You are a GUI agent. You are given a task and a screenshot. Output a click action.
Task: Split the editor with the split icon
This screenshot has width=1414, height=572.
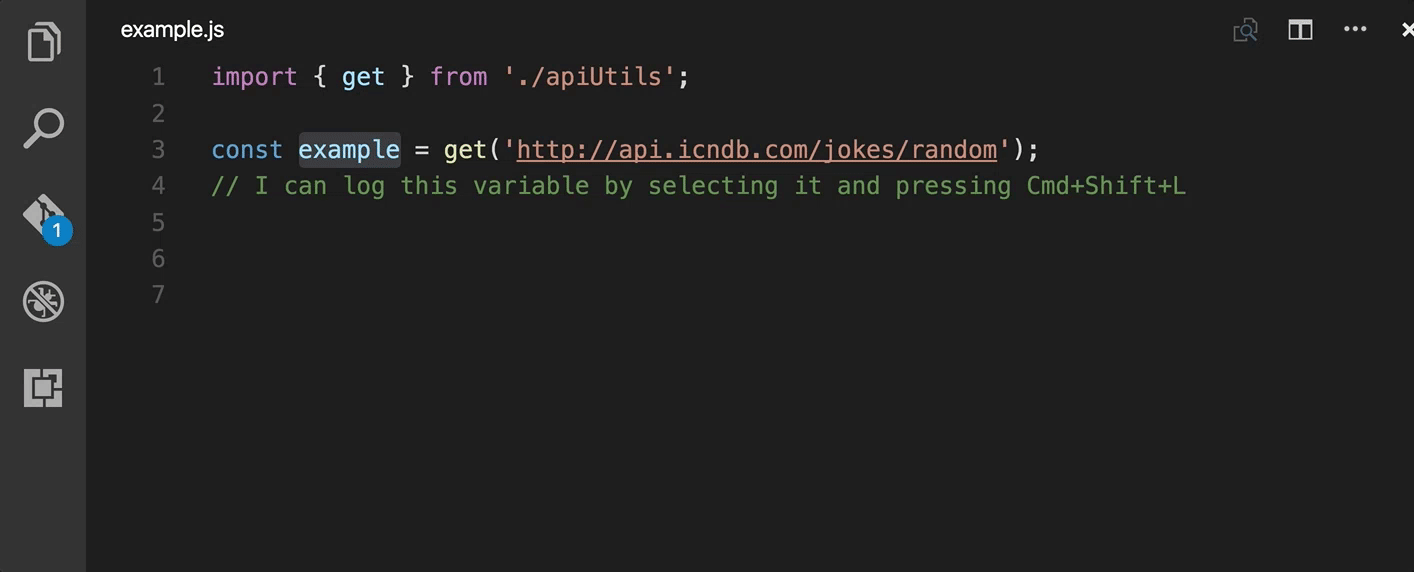coord(1300,30)
